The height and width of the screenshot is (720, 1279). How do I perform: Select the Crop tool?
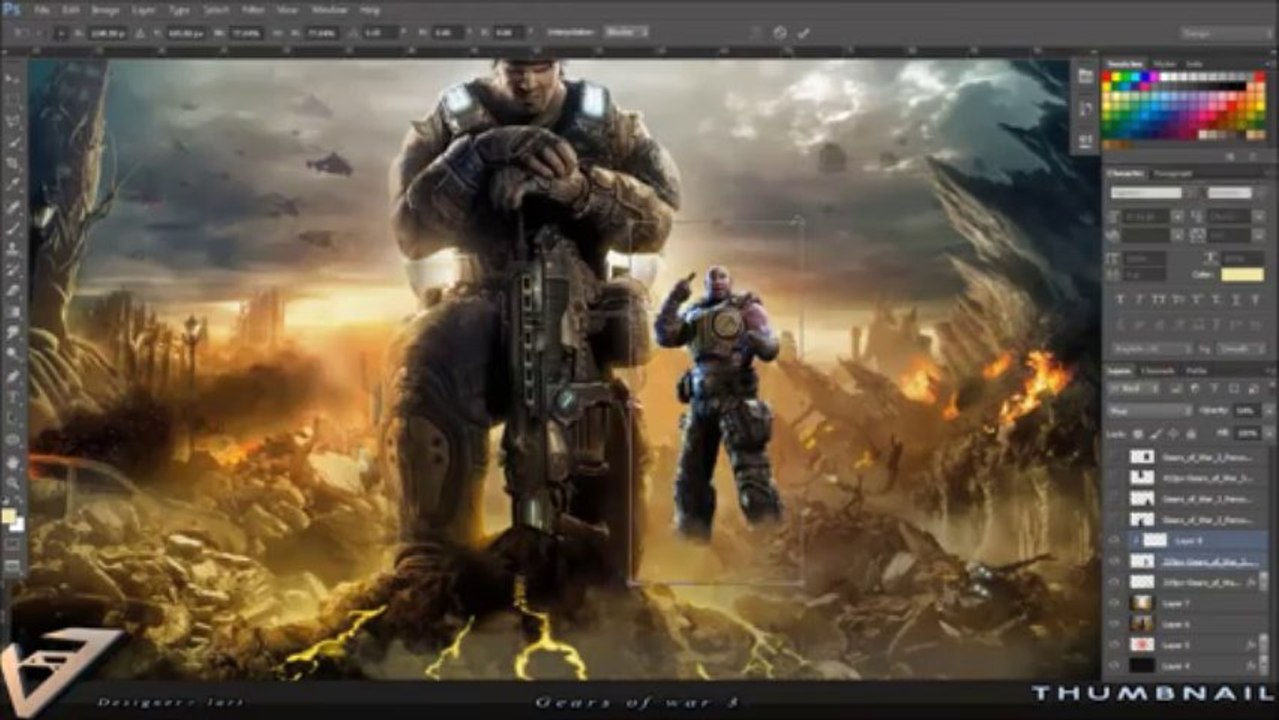pyautogui.click(x=14, y=163)
